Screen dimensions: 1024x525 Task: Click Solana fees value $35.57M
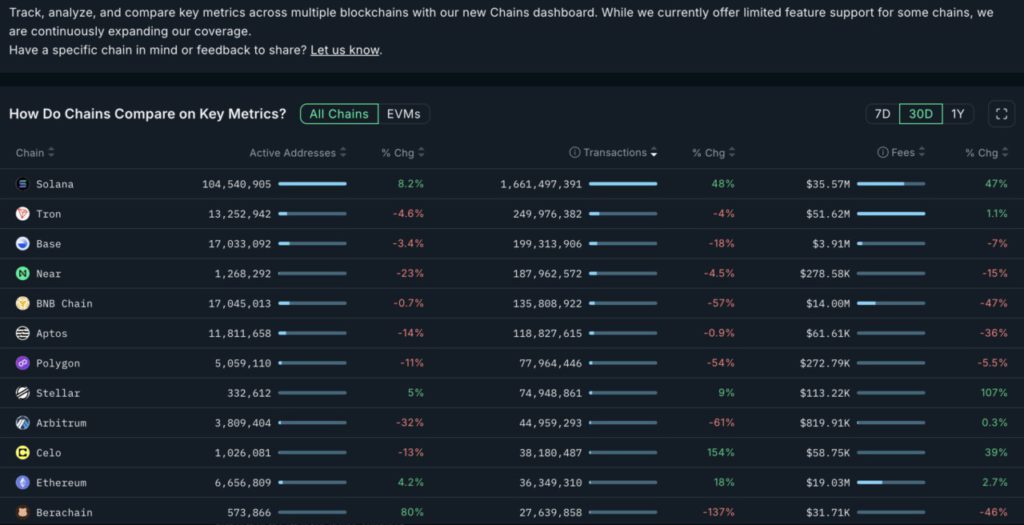[x=828, y=184]
